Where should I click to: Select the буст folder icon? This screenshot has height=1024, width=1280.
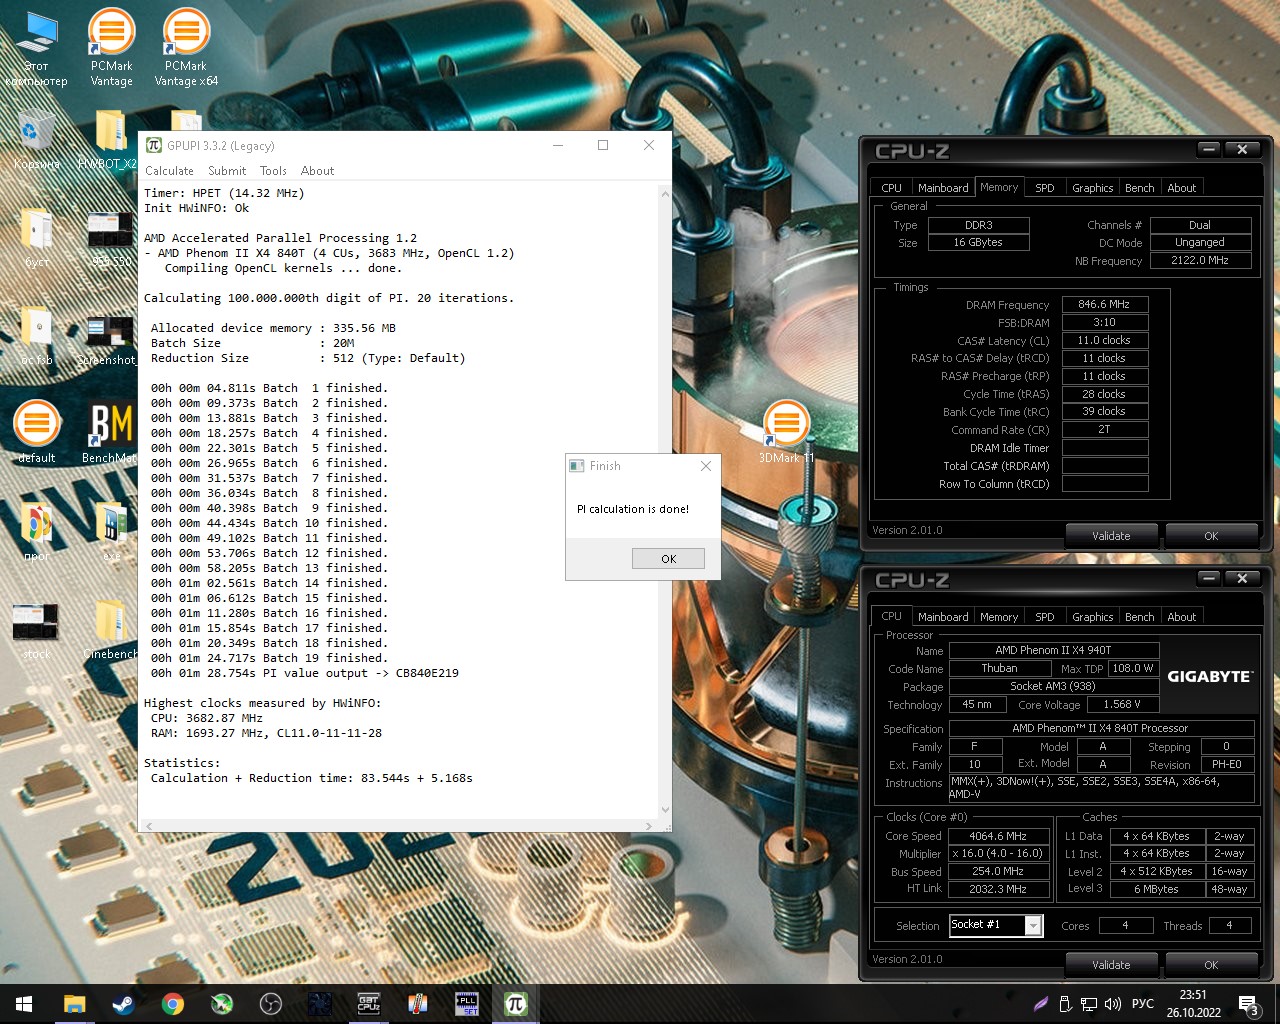36,237
